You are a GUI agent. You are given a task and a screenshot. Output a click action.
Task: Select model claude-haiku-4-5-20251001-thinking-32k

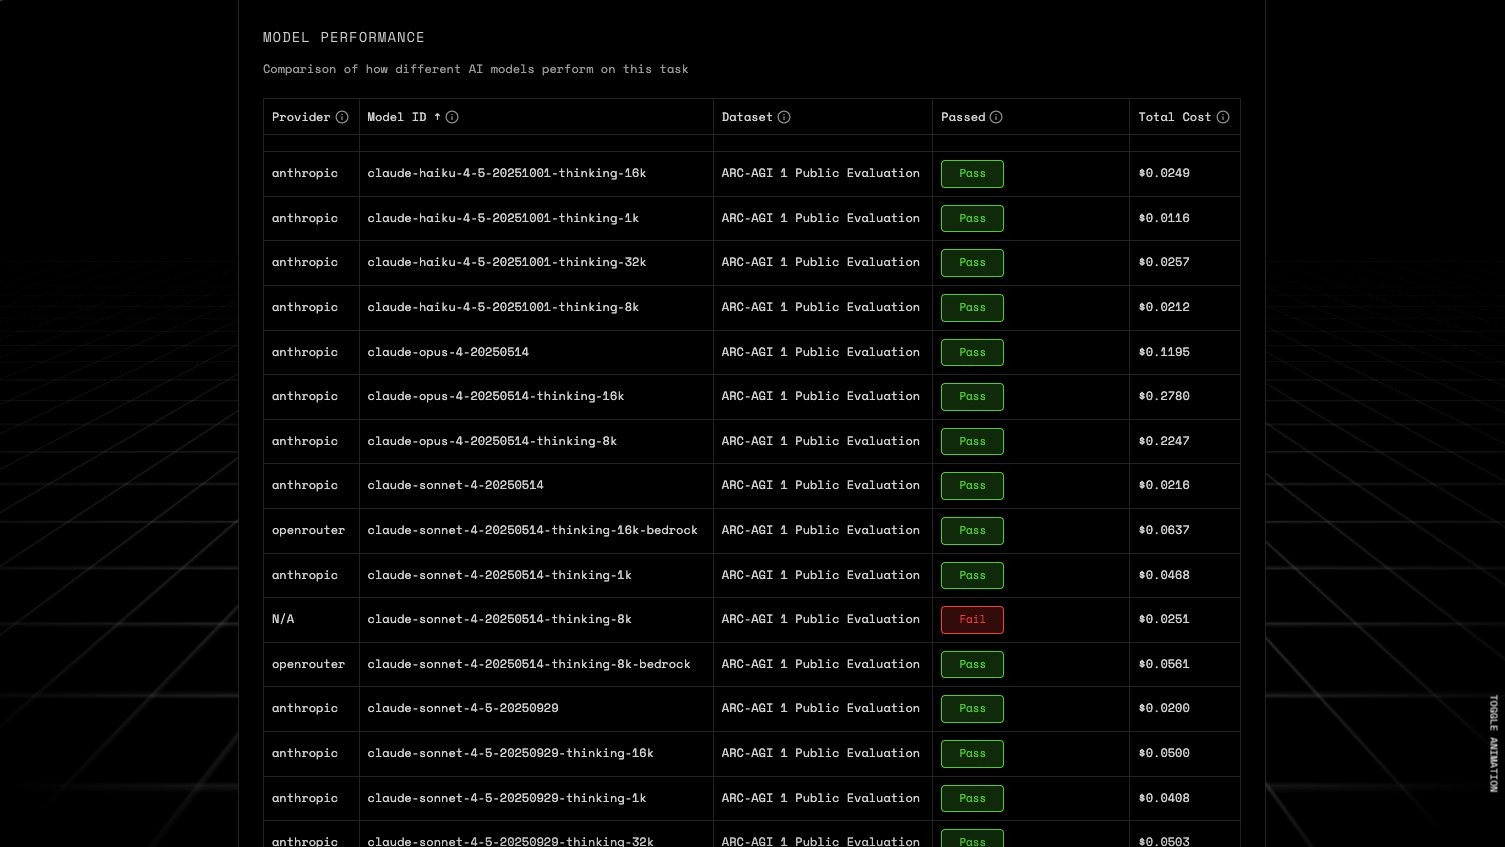point(506,262)
